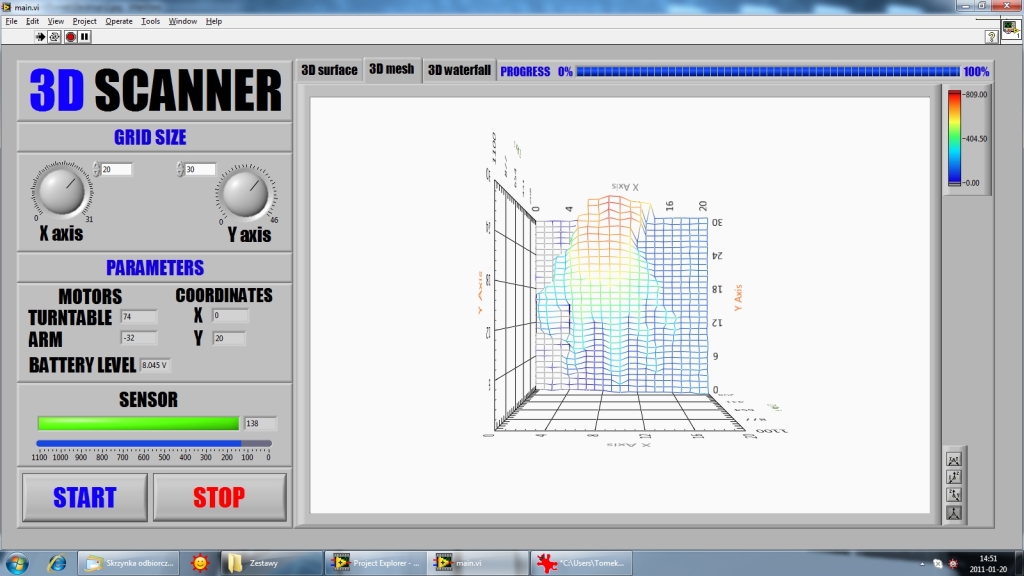
Task: Click the Pause toolbar button
Action: tap(85, 37)
